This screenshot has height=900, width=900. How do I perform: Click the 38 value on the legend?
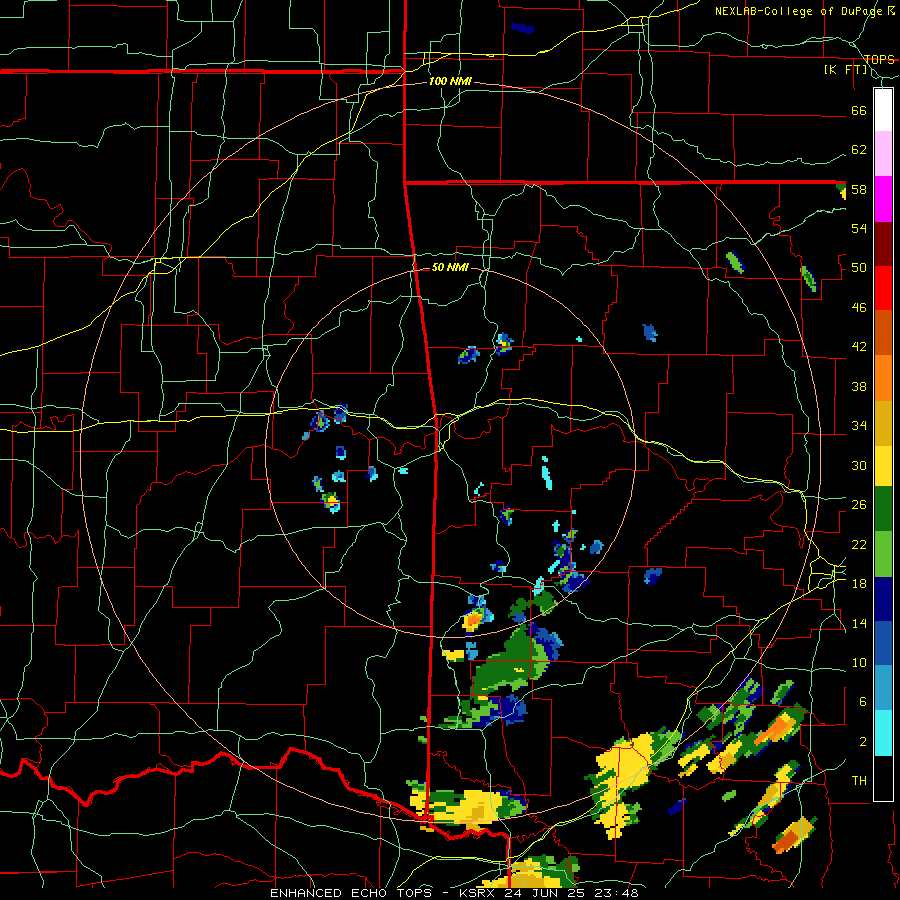859,386
